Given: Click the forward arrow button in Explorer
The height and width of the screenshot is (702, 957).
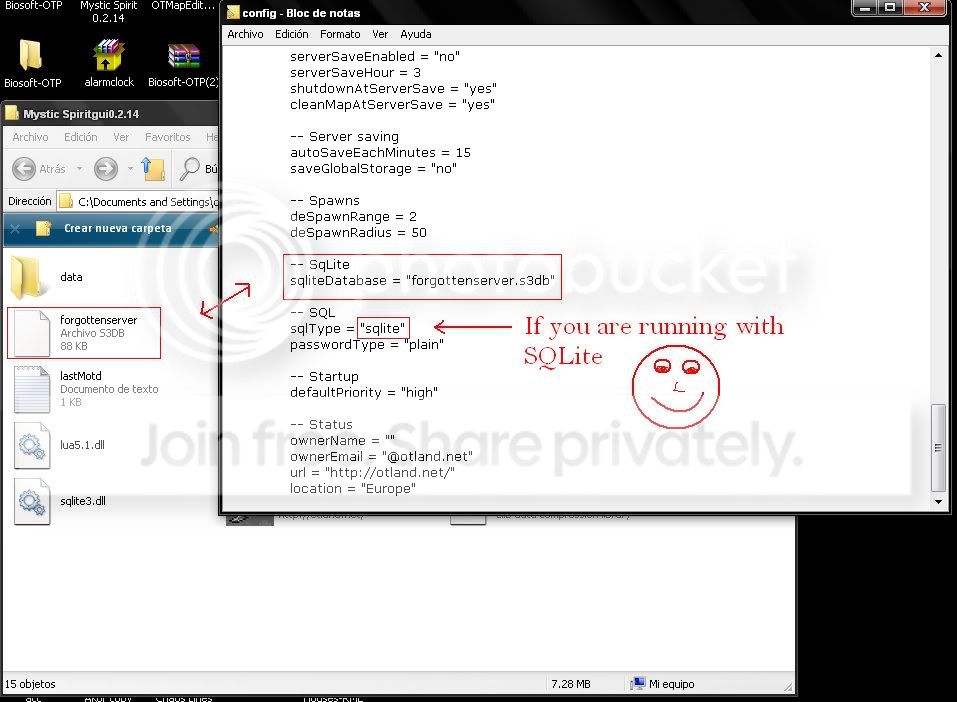Looking at the screenshot, I should (x=106, y=168).
